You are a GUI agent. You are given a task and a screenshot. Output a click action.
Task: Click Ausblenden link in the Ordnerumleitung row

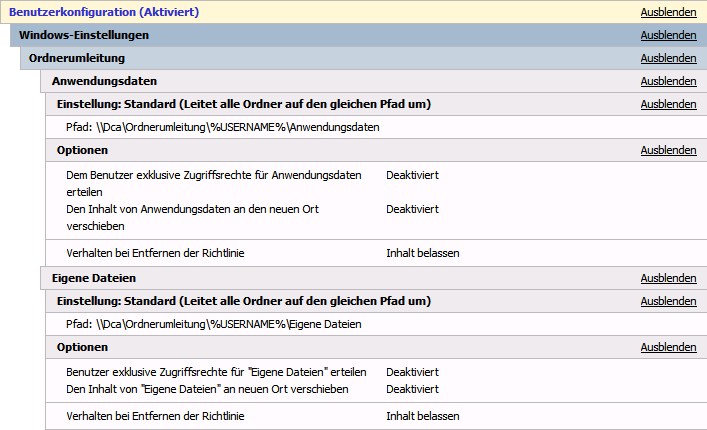pos(668,59)
